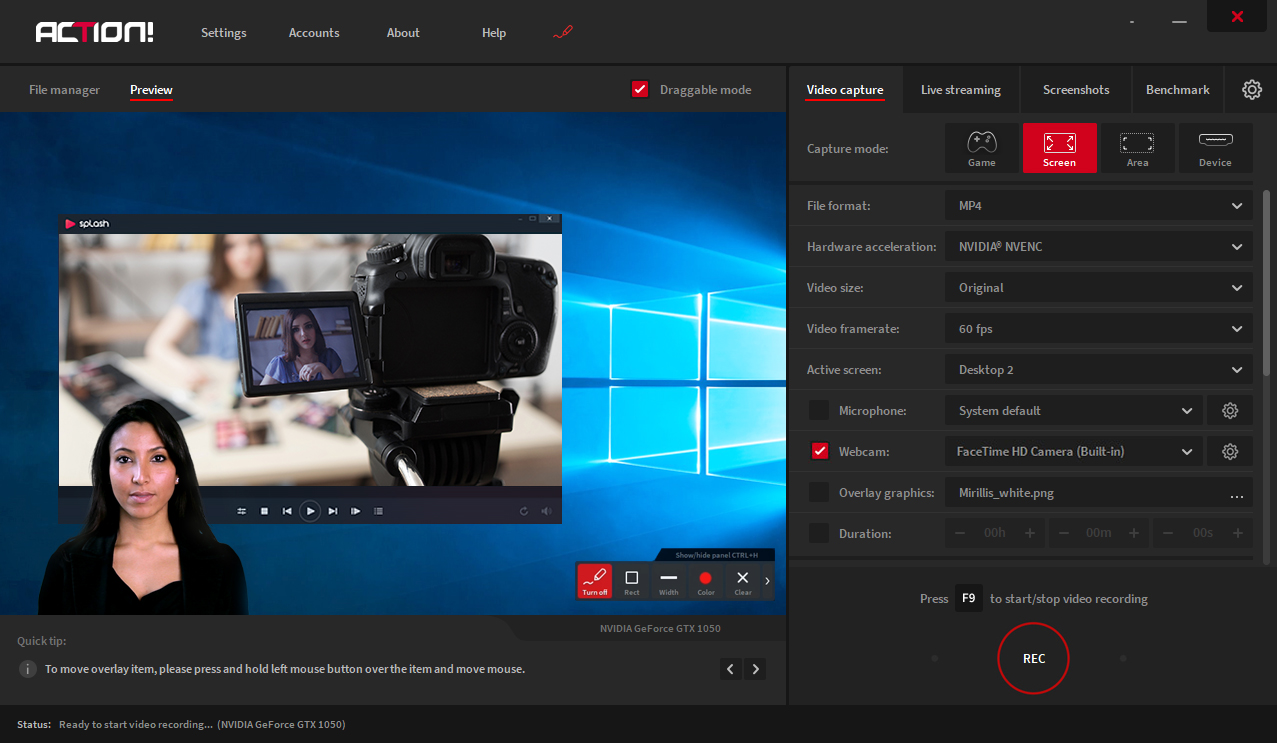Open the File manager tab
The width and height of the screenshot is (1277, 743).
tap(63, 89)
